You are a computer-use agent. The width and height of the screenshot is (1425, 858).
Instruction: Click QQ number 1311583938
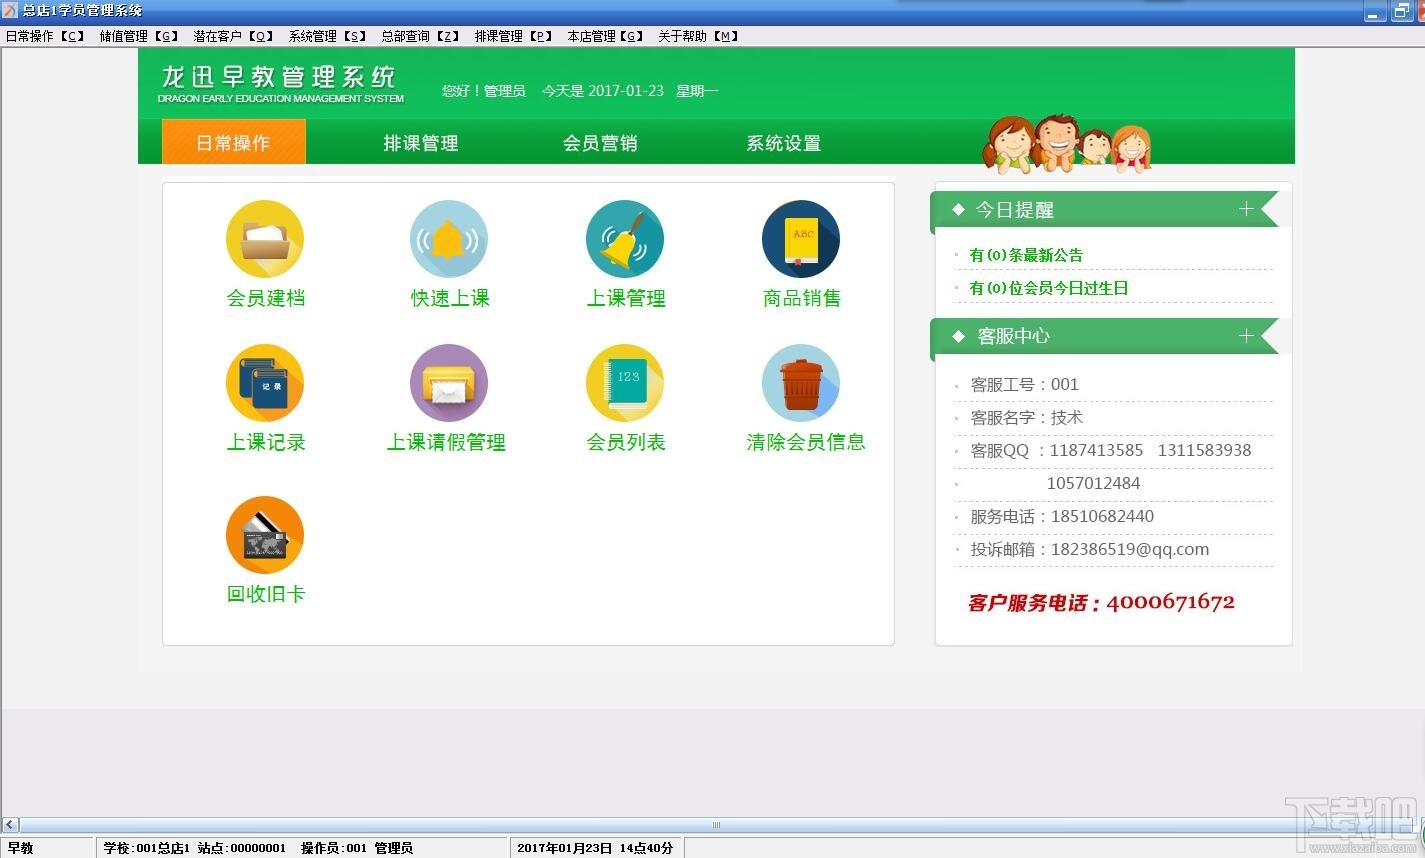point(1204,450)
